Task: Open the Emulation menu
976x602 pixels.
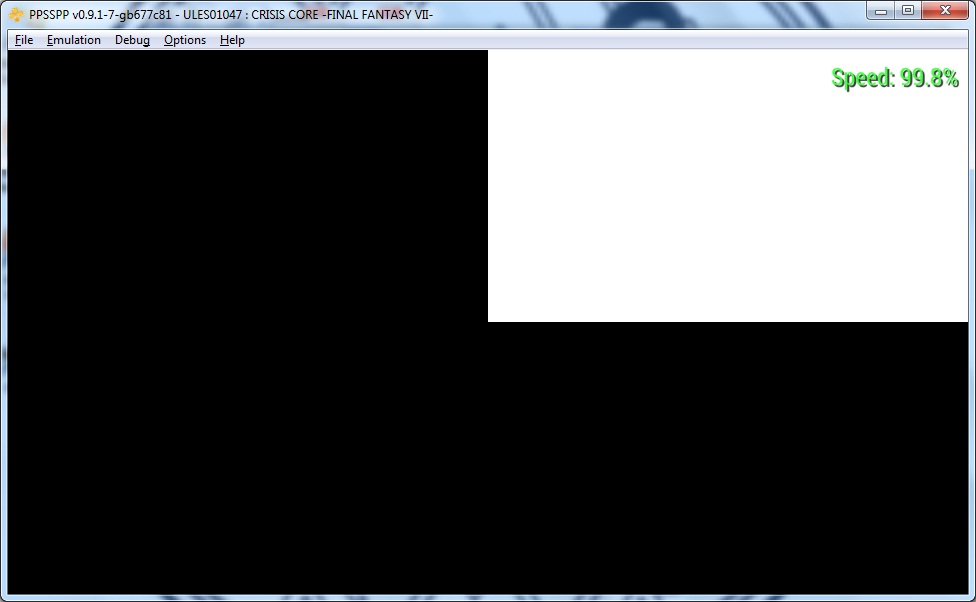Action: click(x=74, y=40)
